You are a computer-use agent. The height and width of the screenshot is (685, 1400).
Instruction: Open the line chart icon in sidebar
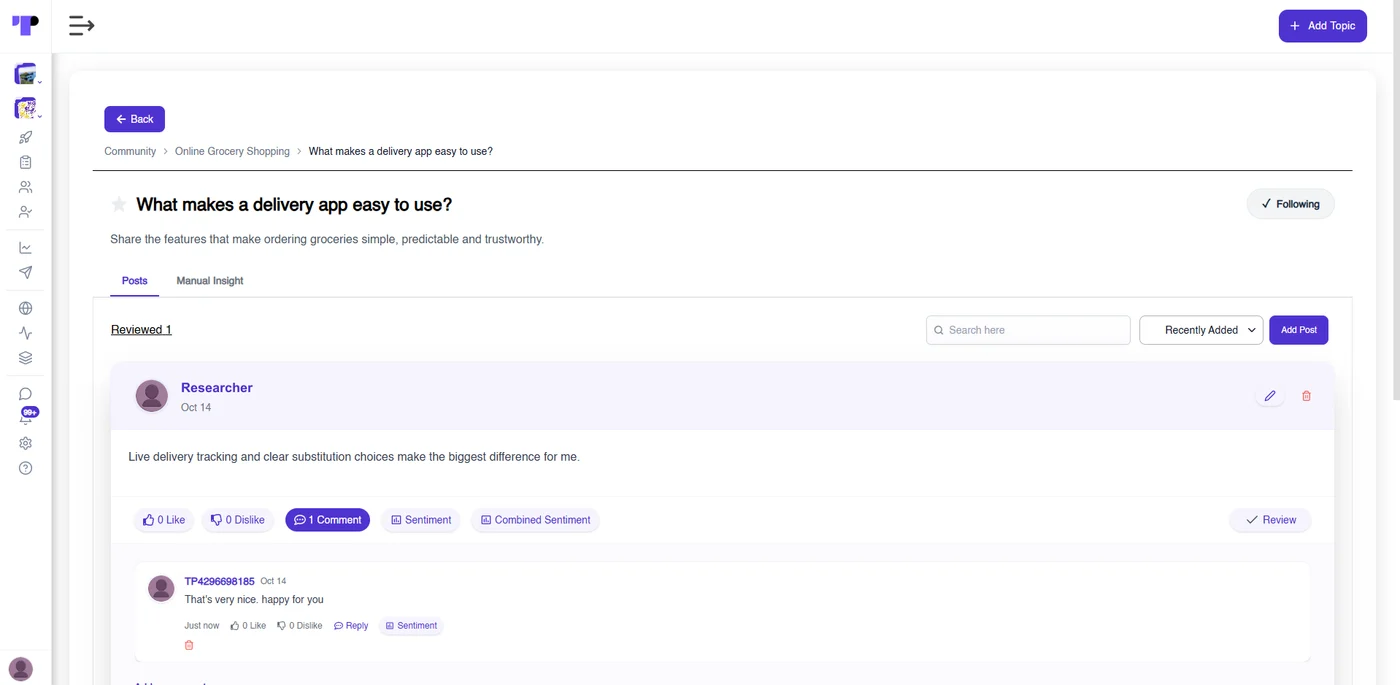pyautogui.click(x=26, y=248)
